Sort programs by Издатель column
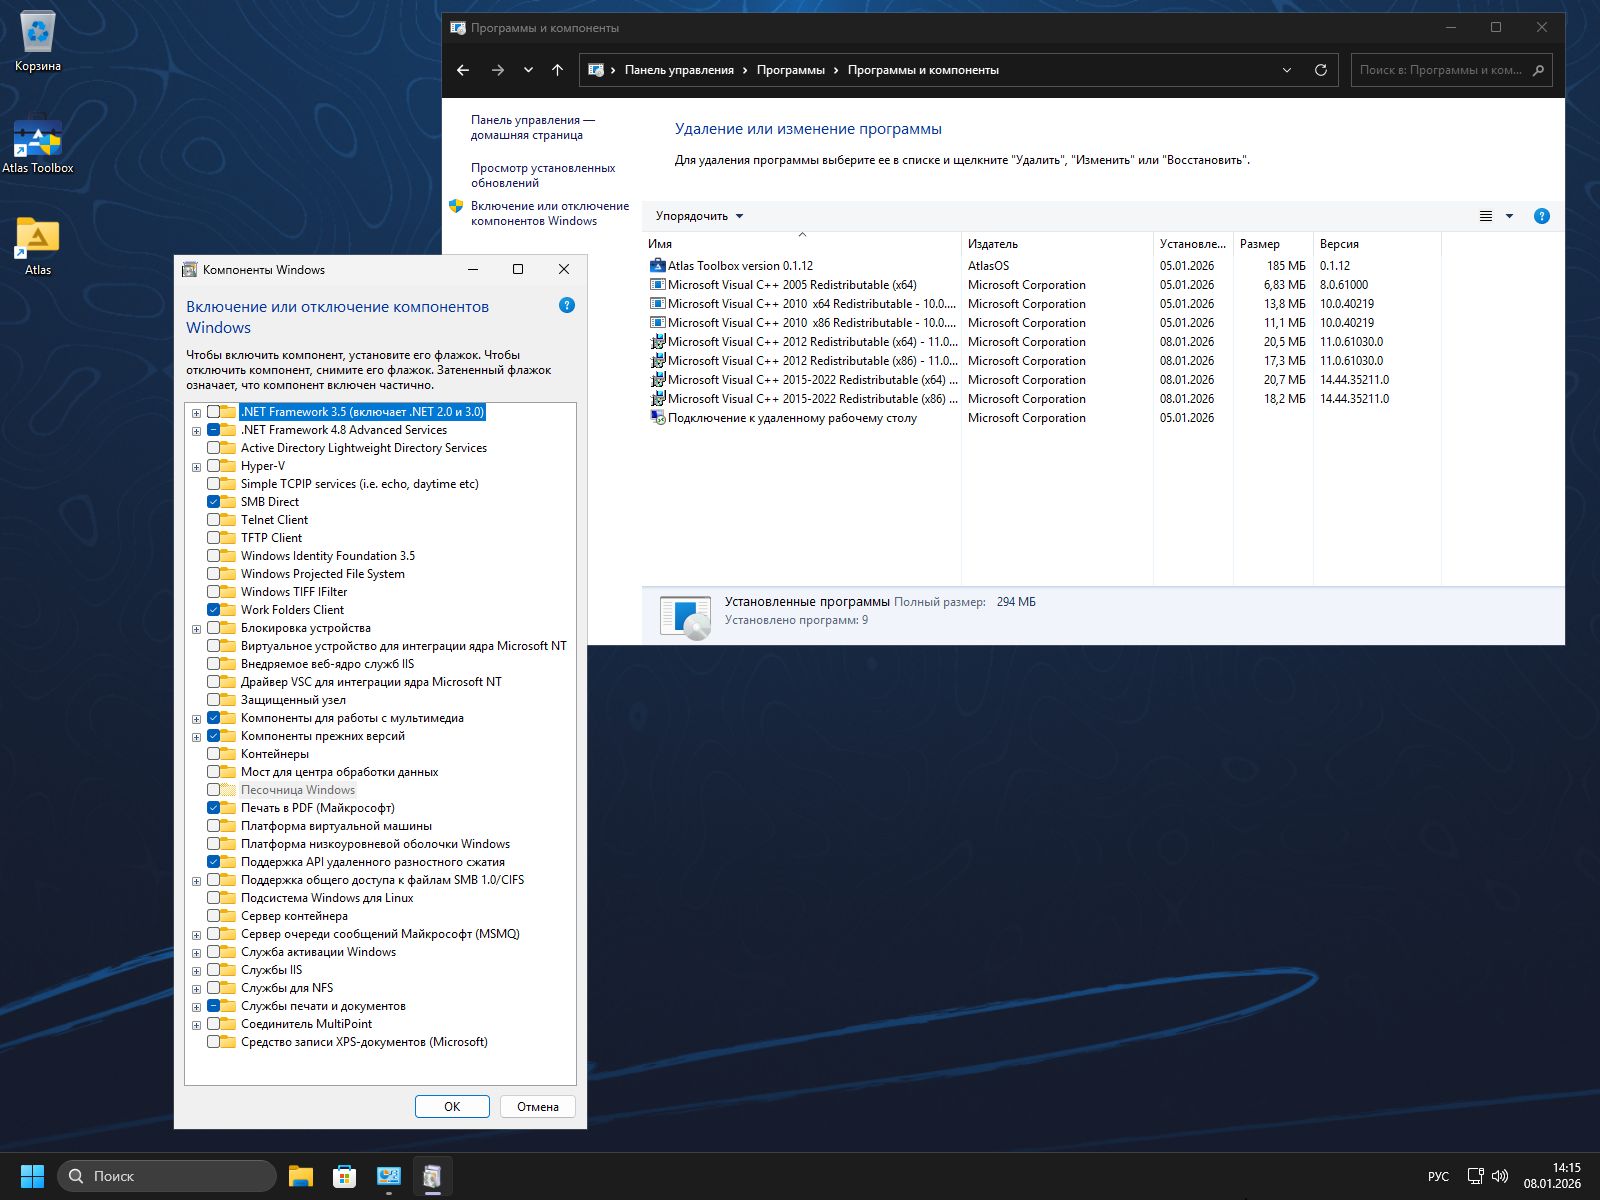 click(x=1055, y=244)
